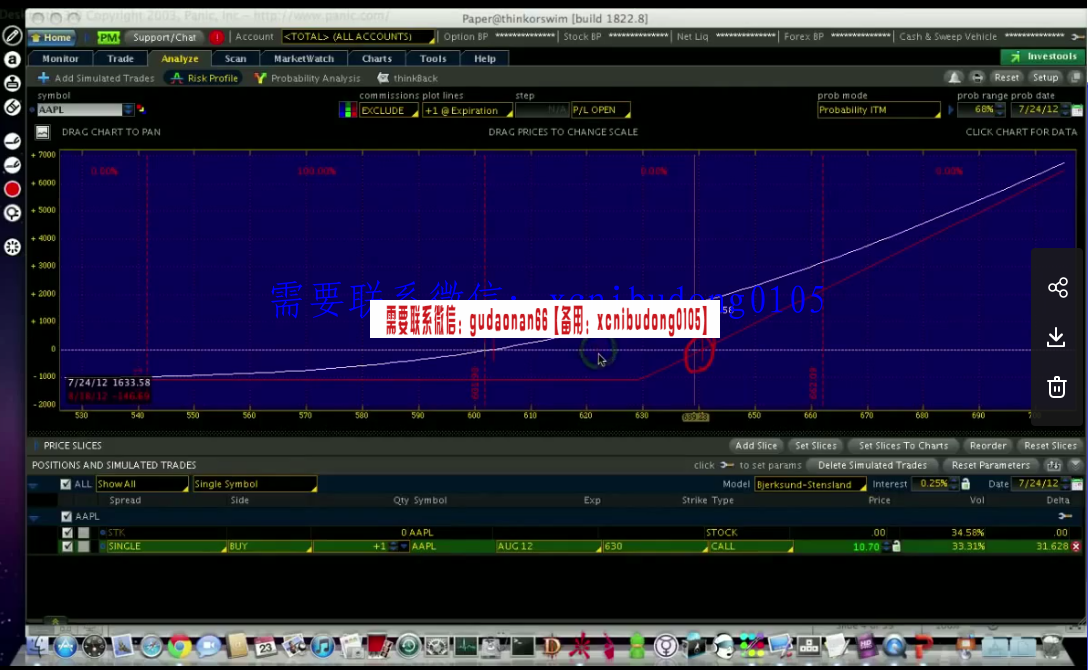Remove the AAPL call simulated trade

[1076, 547]
